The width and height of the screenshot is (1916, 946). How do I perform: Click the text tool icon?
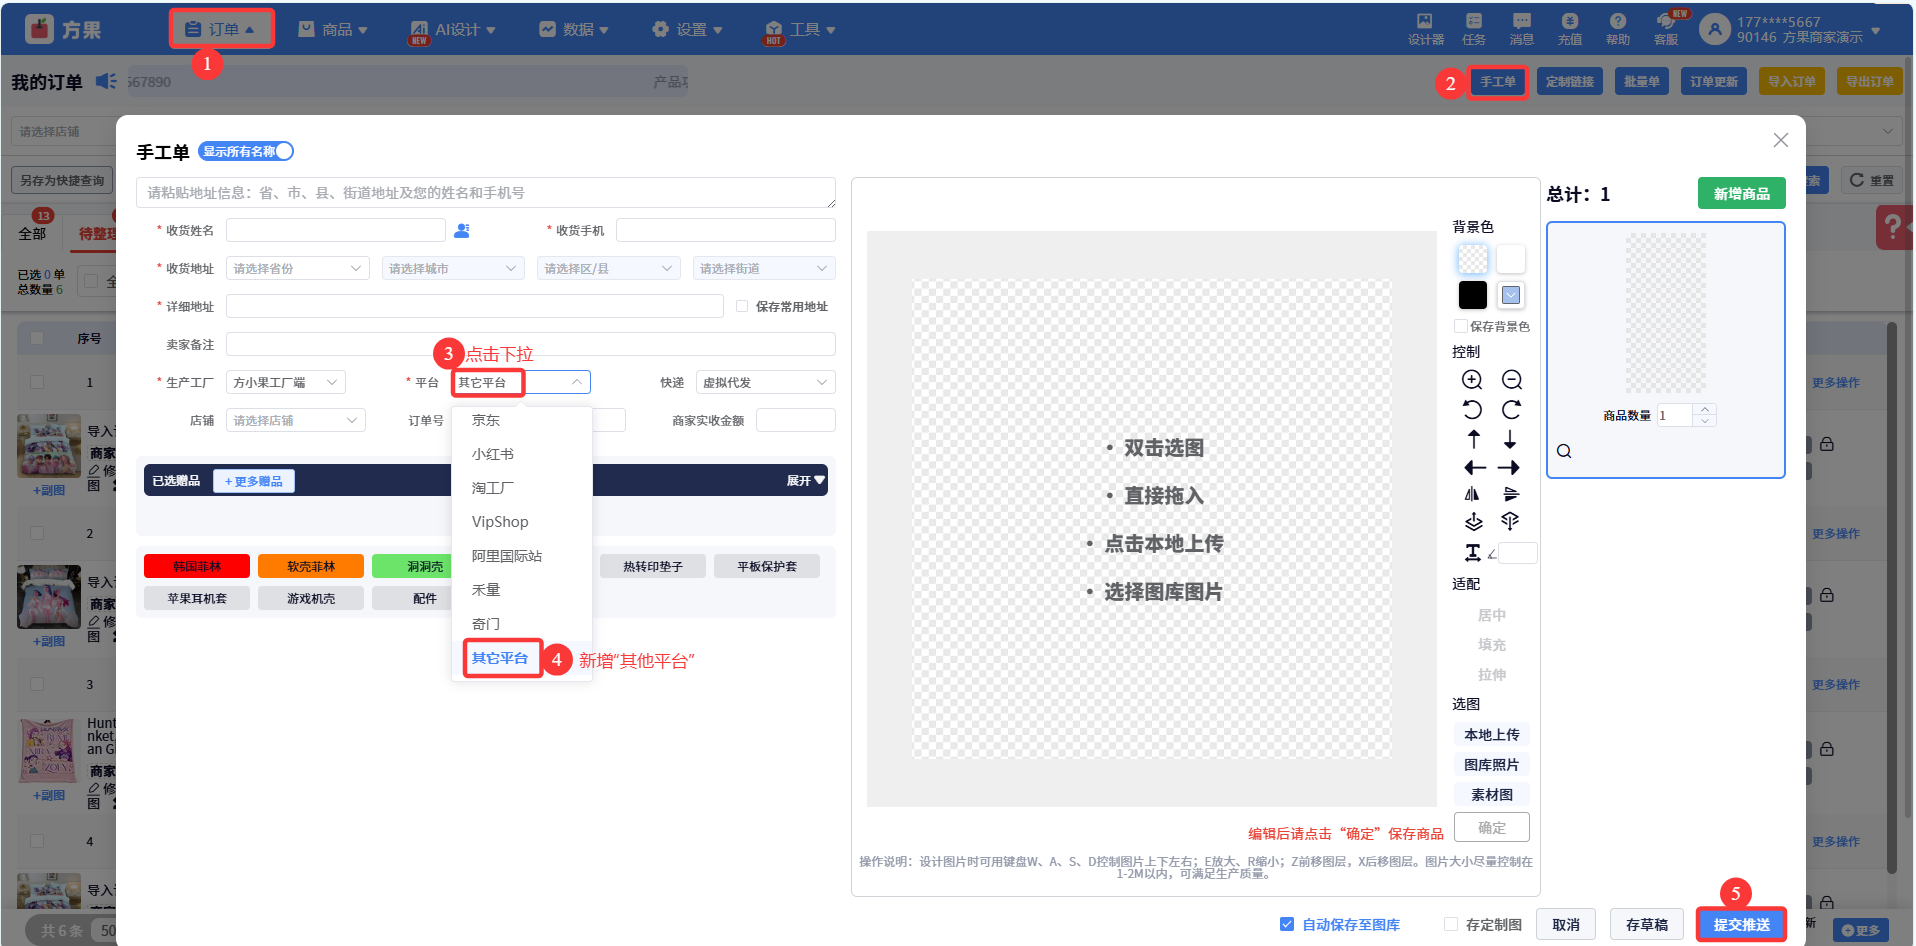(1472, 553)
